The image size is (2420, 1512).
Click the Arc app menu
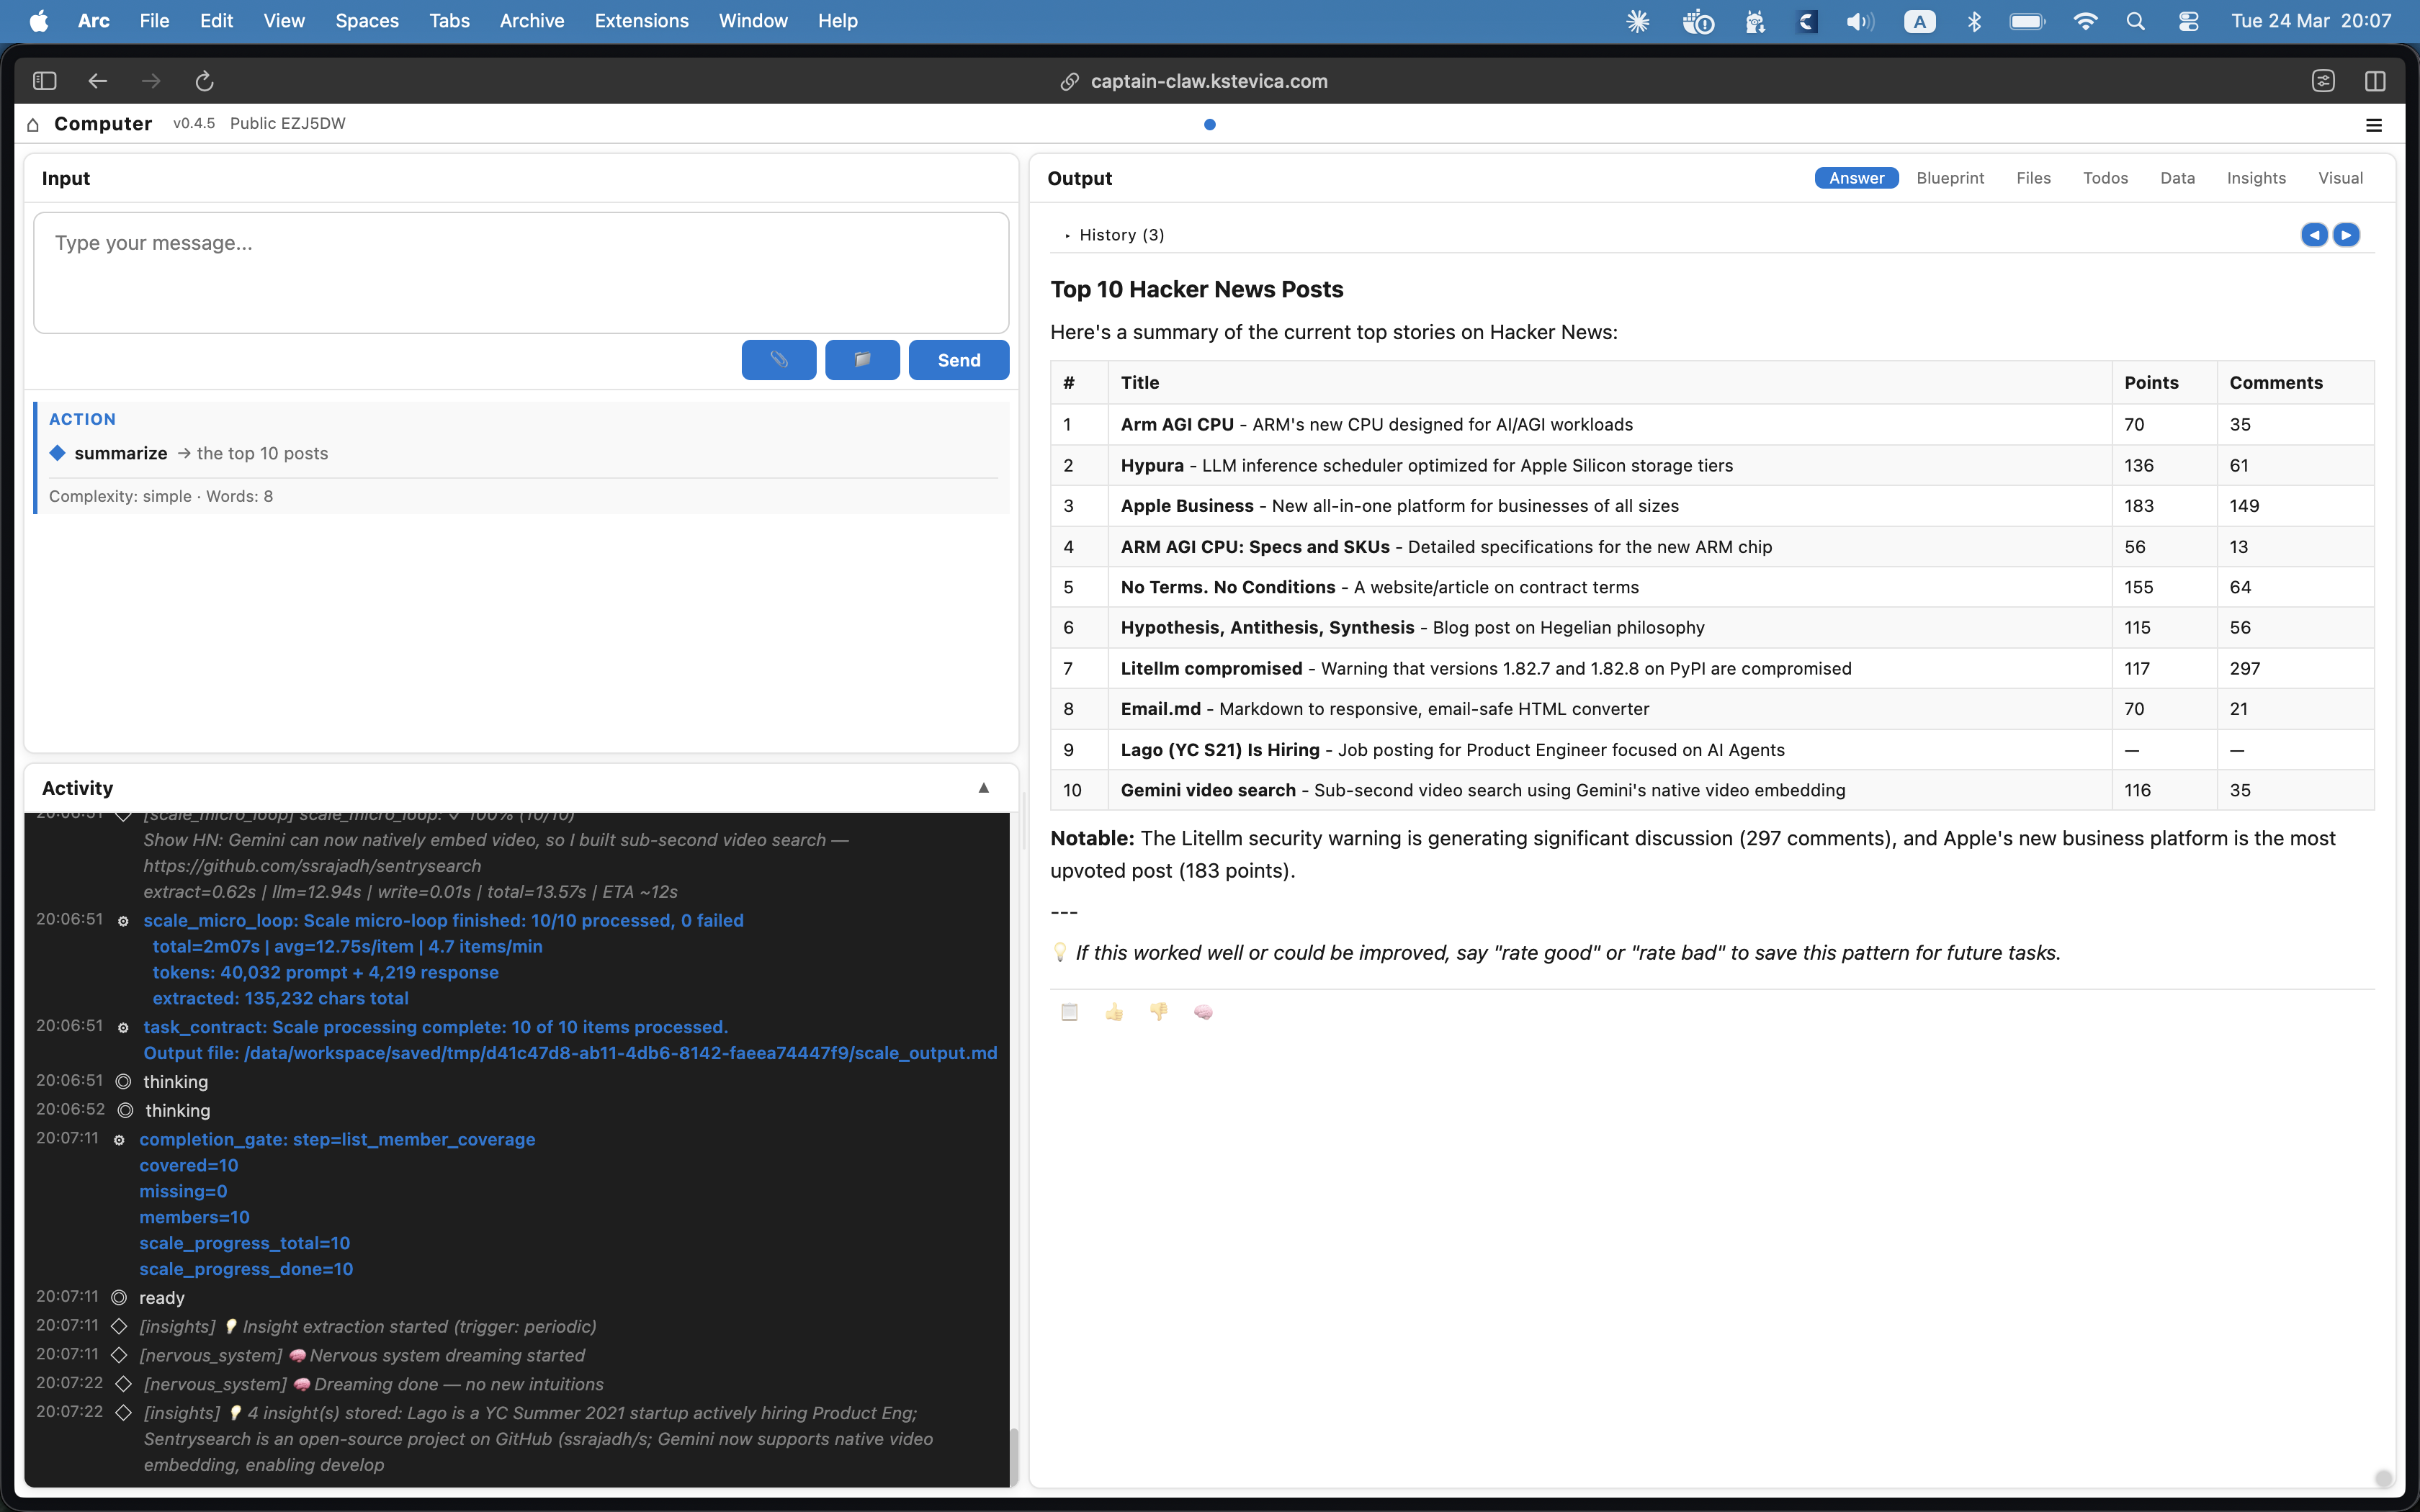click(x=94, y=21)
